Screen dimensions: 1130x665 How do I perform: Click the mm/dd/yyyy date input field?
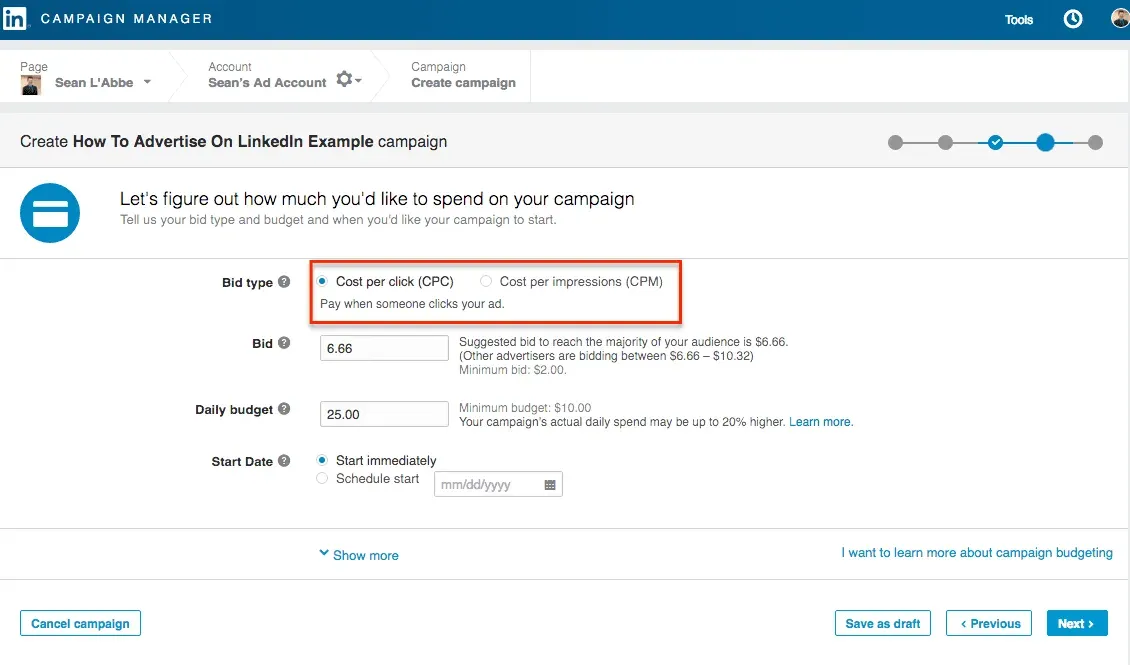click(490, 484)
